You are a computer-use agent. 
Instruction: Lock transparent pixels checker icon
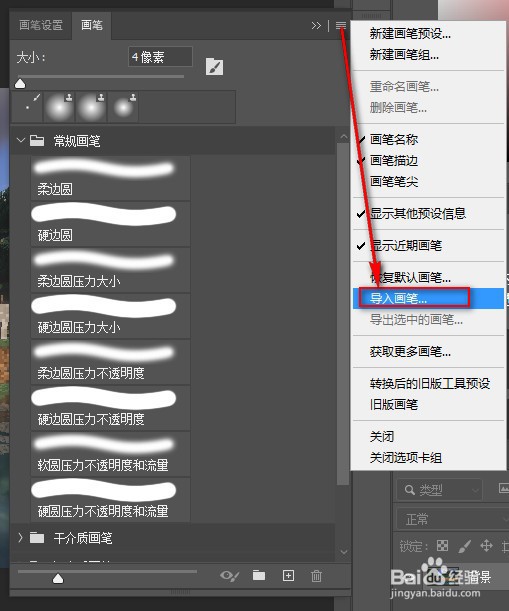[442, 545]
